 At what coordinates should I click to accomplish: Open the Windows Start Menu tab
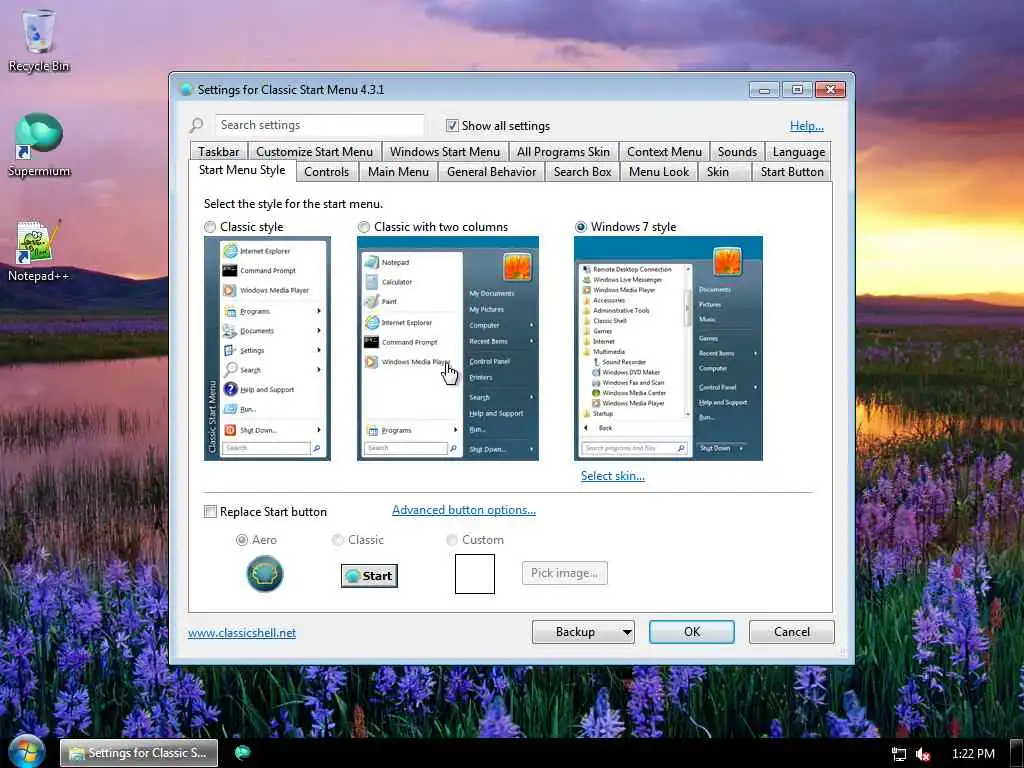(445, 152)
